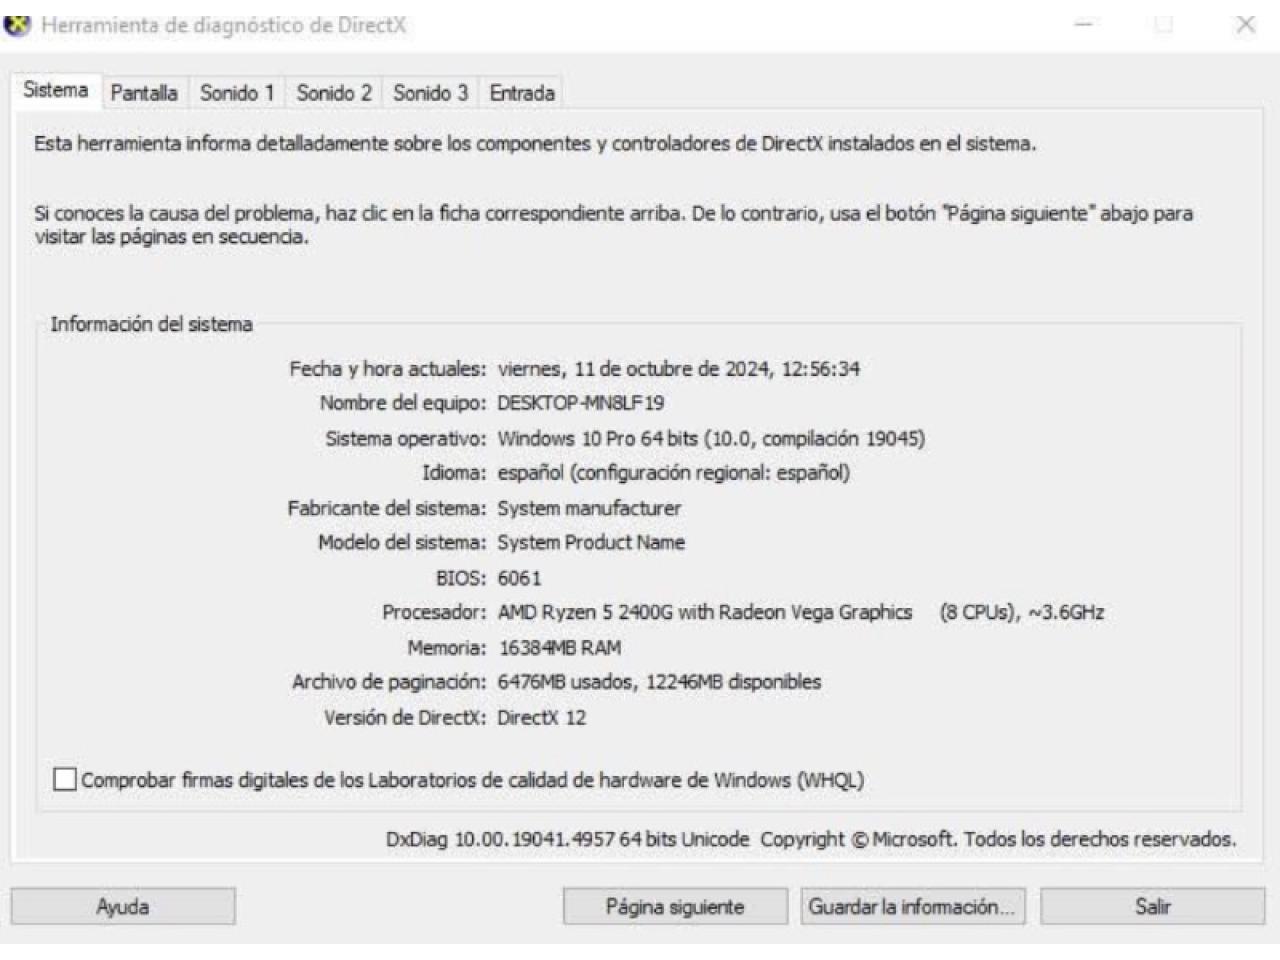Click the Ayuda button

123,907
